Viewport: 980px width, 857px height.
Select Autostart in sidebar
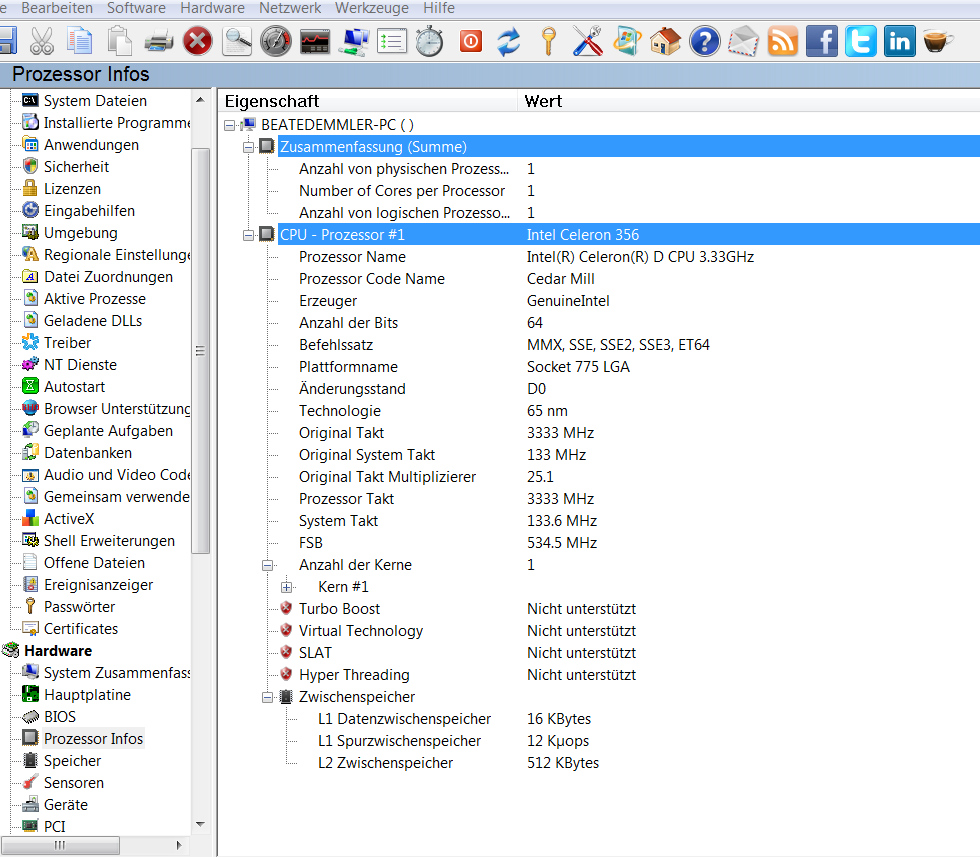pyautogui.click(x=74, y=387)
